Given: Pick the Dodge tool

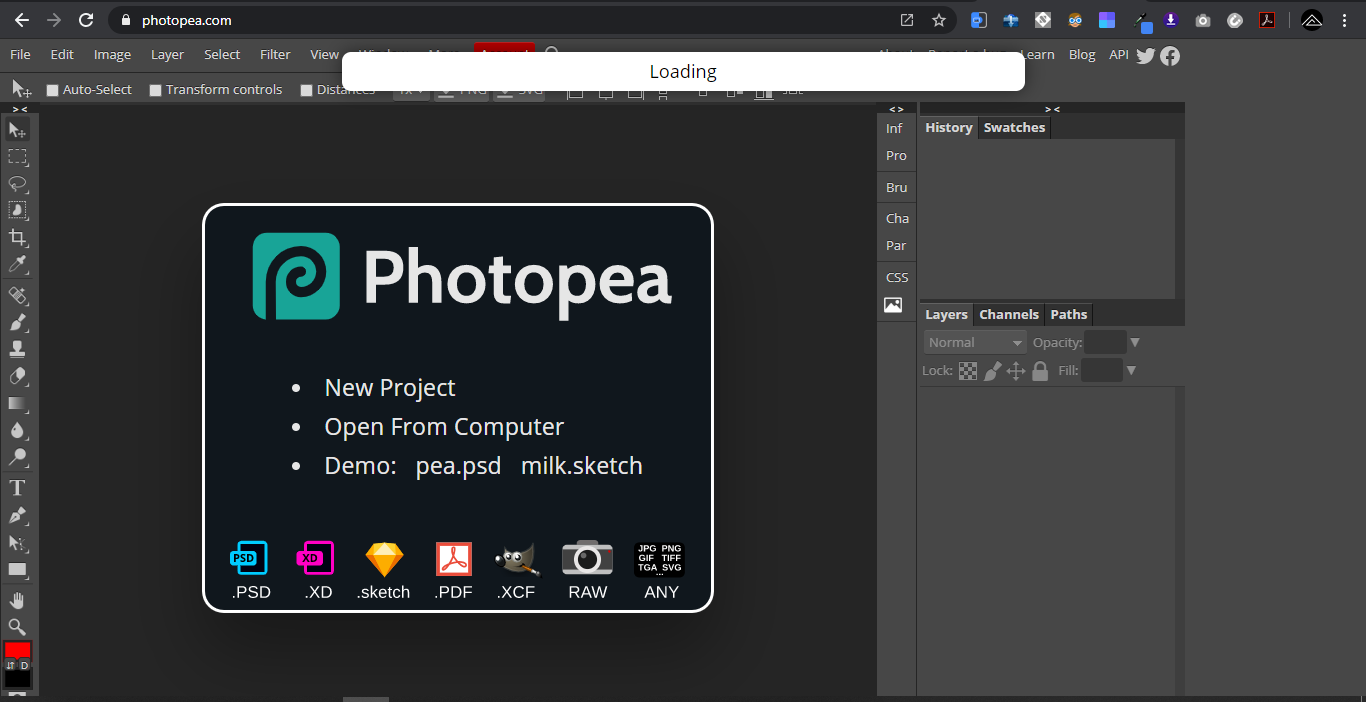Looking at the screenshot, I should 17,458.
